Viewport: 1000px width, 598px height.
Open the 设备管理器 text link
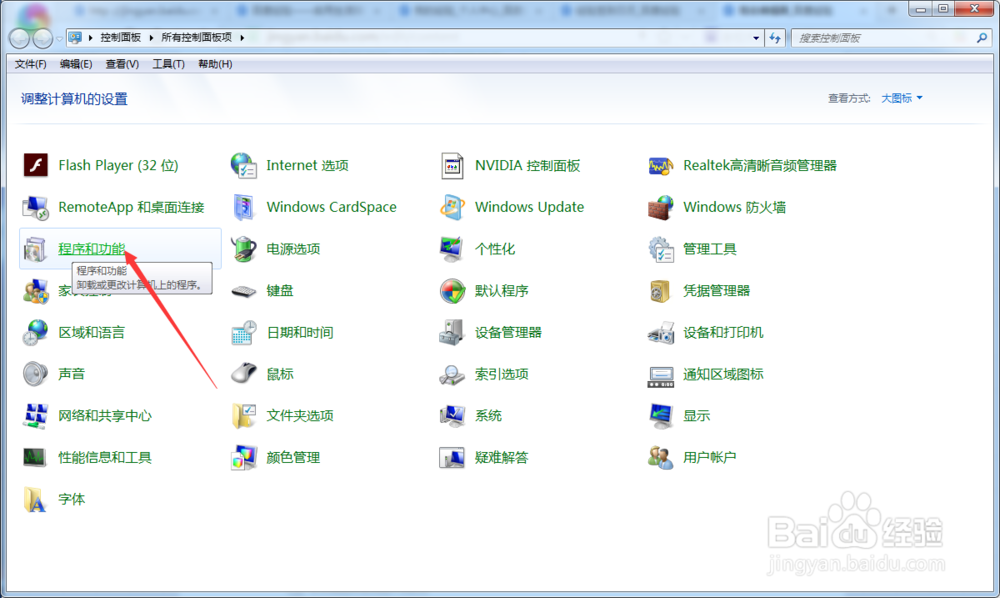click(x=508, y=332)
